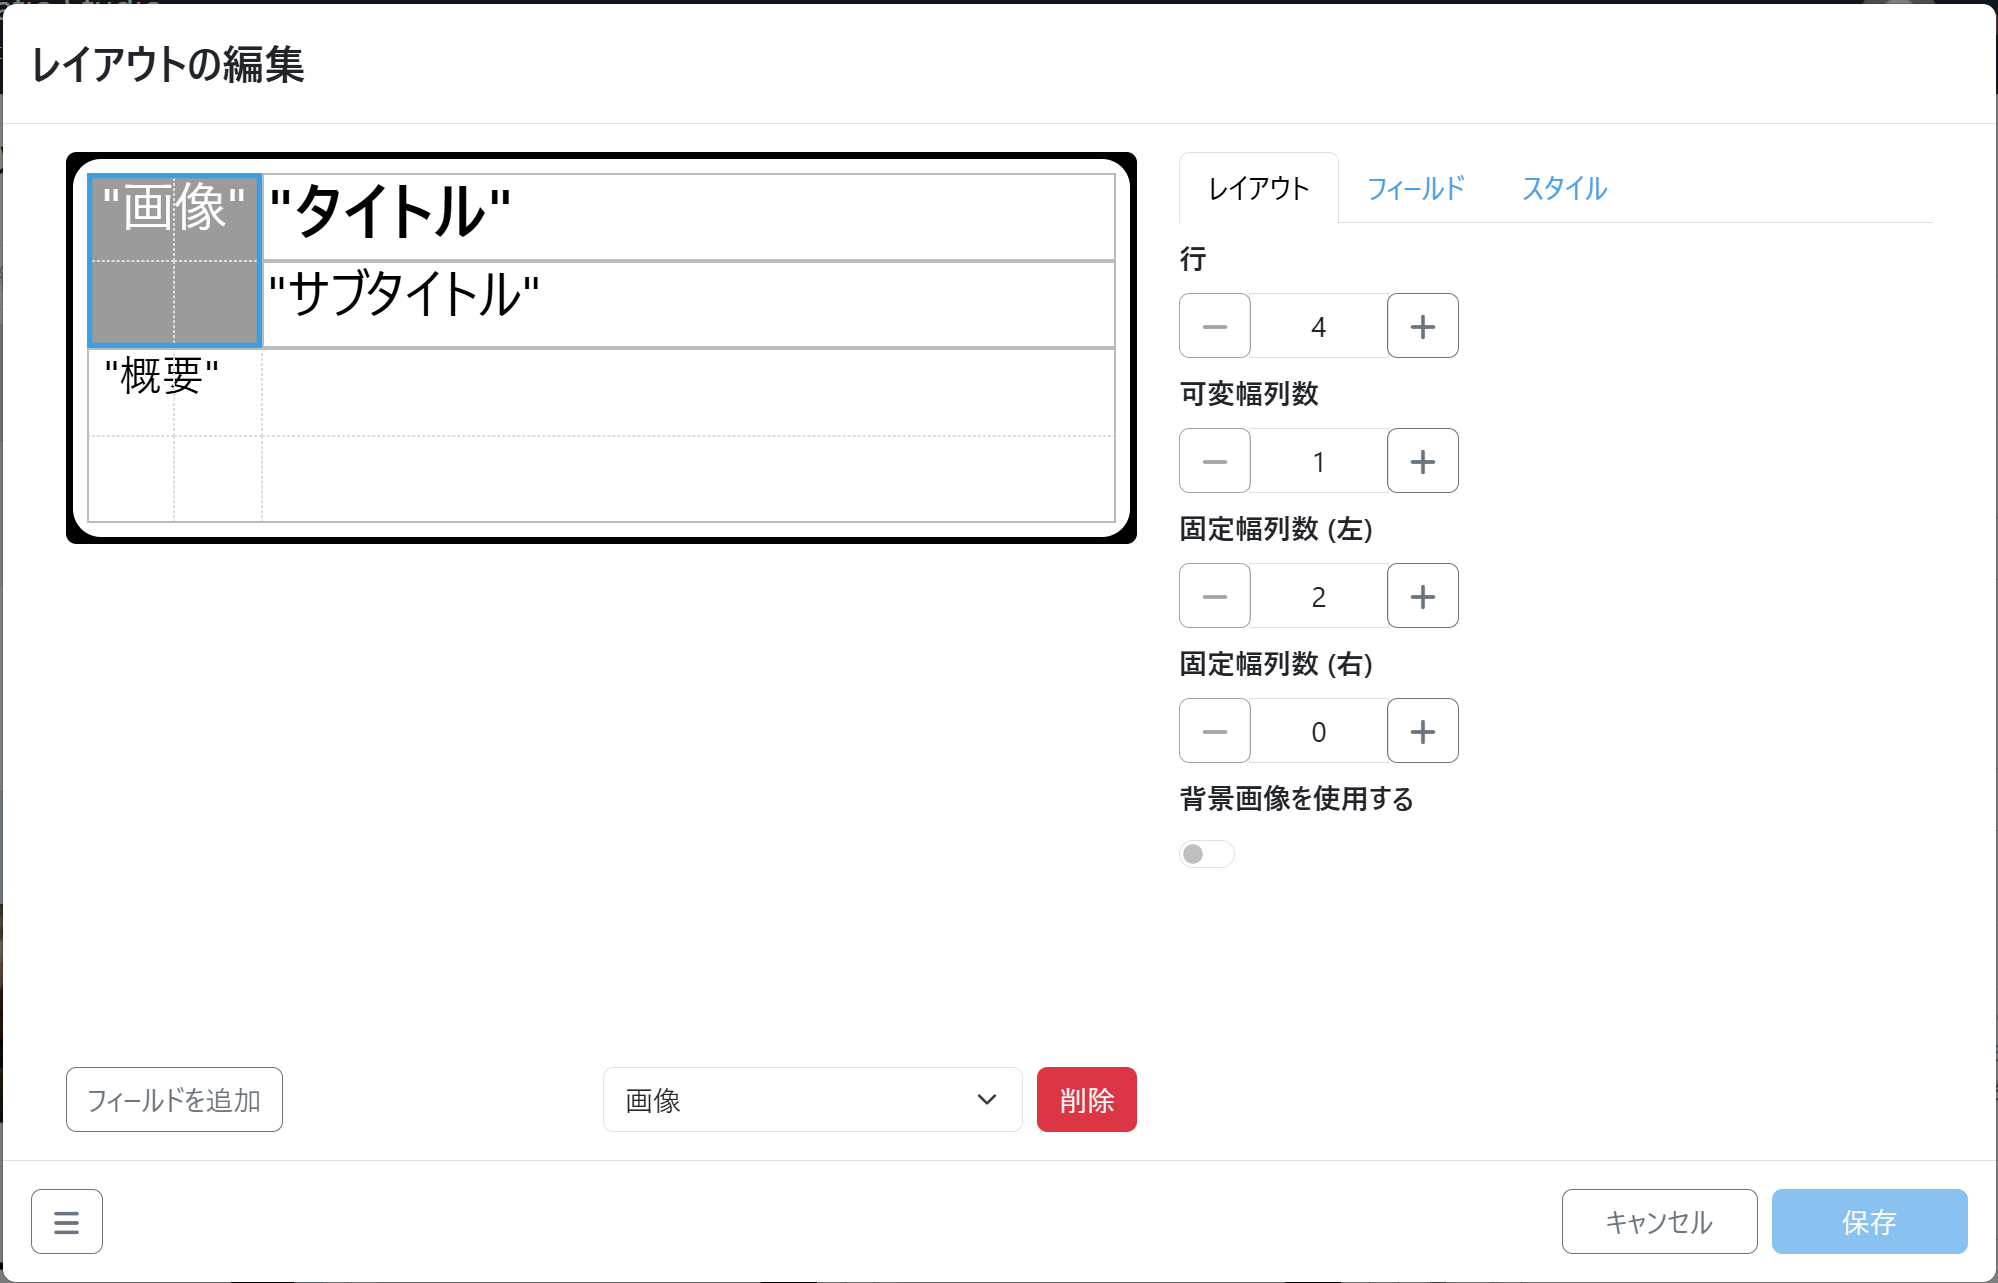Decrease 固定幅列数 (左) value
The width and height of the screenshot is (1998, 1283).
[1214, 596]
